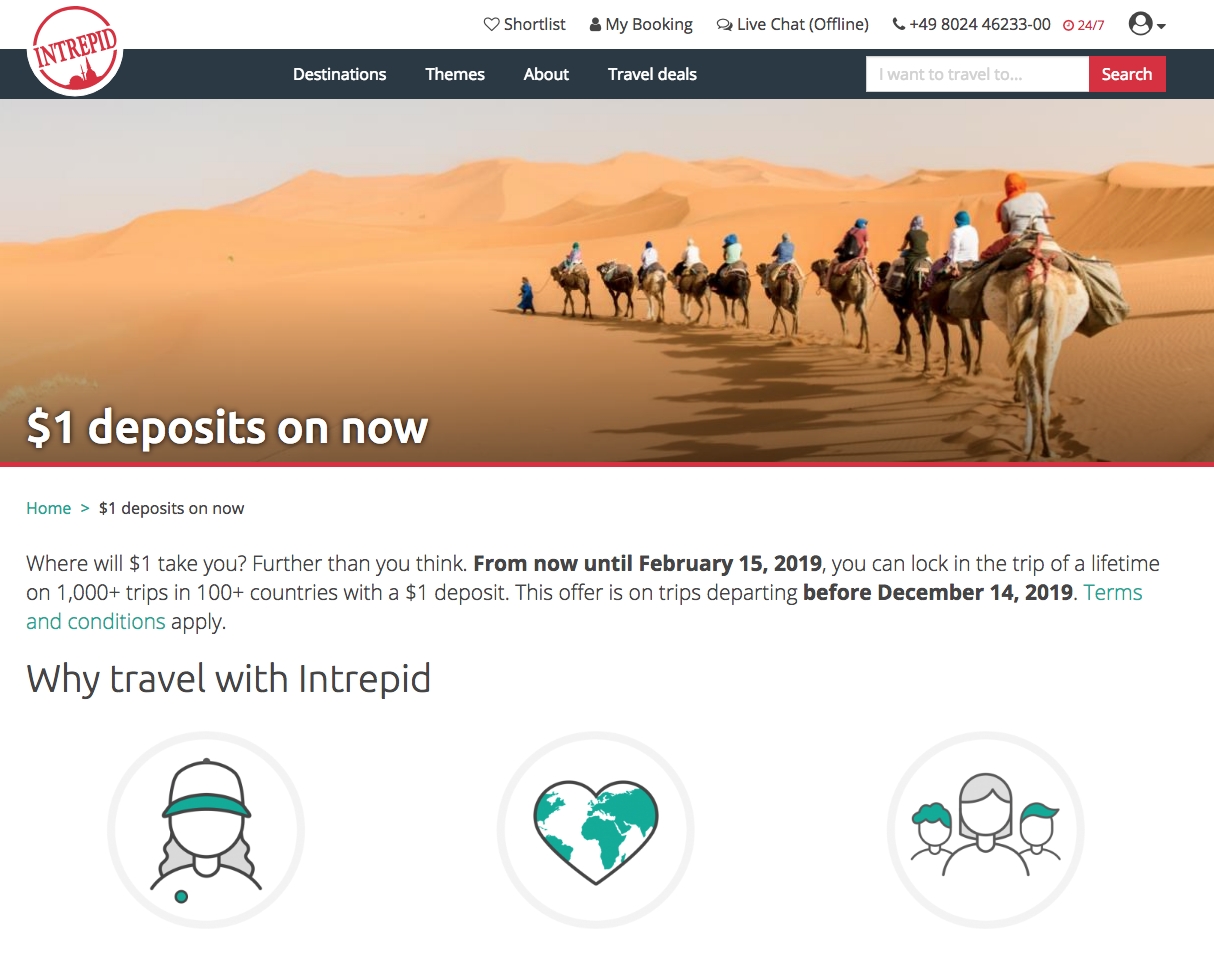Open the Travel deals menu
This screenshot has height=954, width=1214.
(x=652, y=74)
